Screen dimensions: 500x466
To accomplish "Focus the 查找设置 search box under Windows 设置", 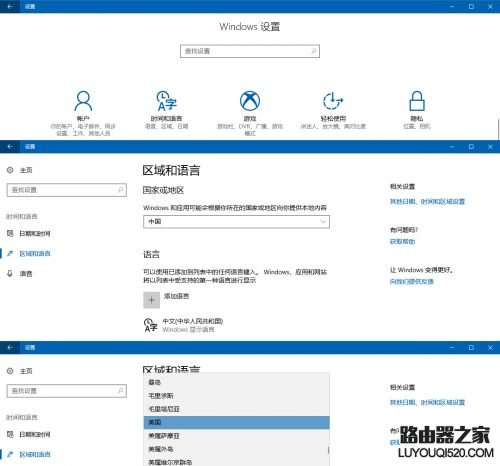I will point(250,51).
